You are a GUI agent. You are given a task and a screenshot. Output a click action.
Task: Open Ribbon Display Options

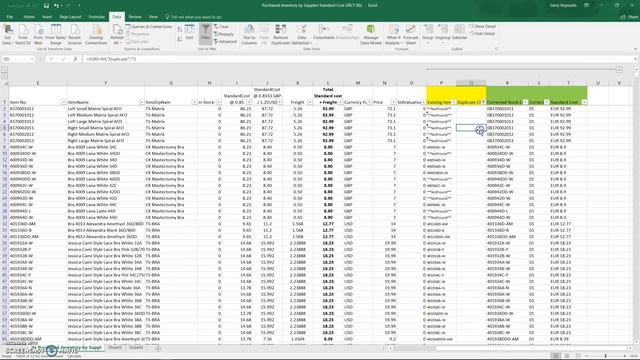(587, 6)
